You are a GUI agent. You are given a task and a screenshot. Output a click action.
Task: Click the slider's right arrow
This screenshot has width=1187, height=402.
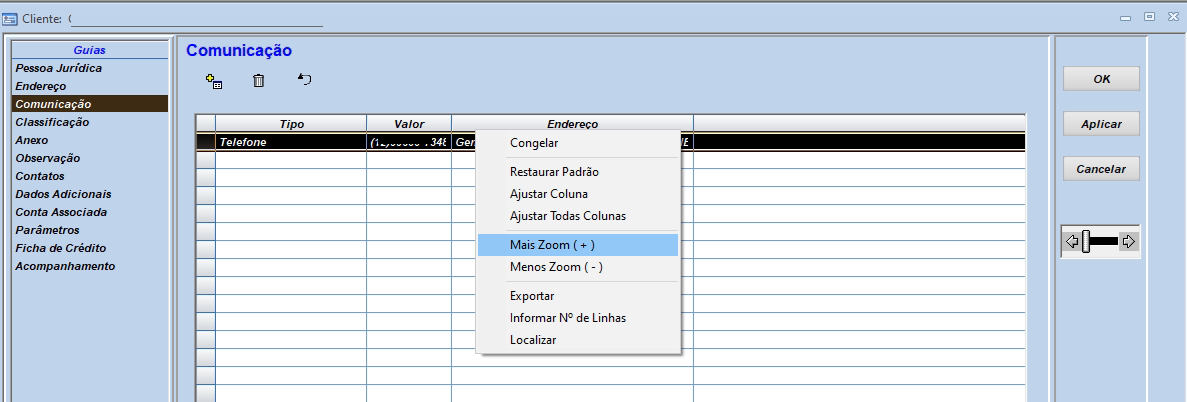pyautogui.click(x=1128, y=241)
